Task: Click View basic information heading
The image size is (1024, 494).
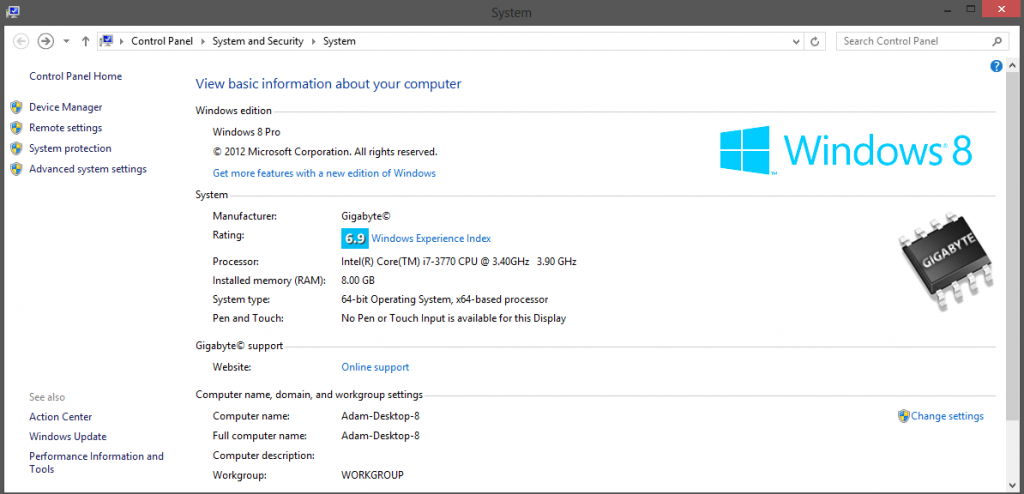Action: coord(328,84)
